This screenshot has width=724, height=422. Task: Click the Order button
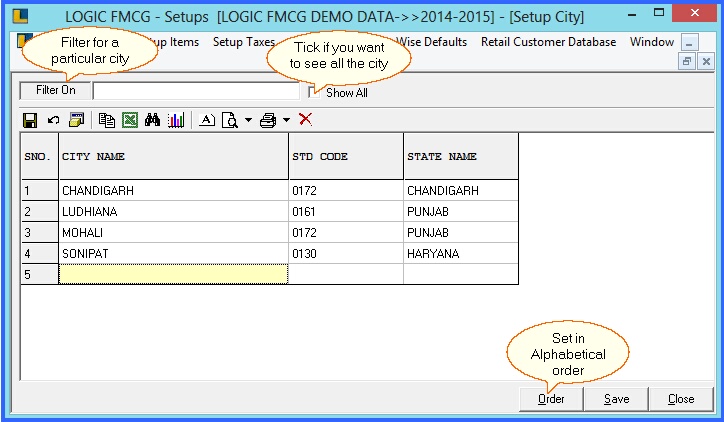551,399
